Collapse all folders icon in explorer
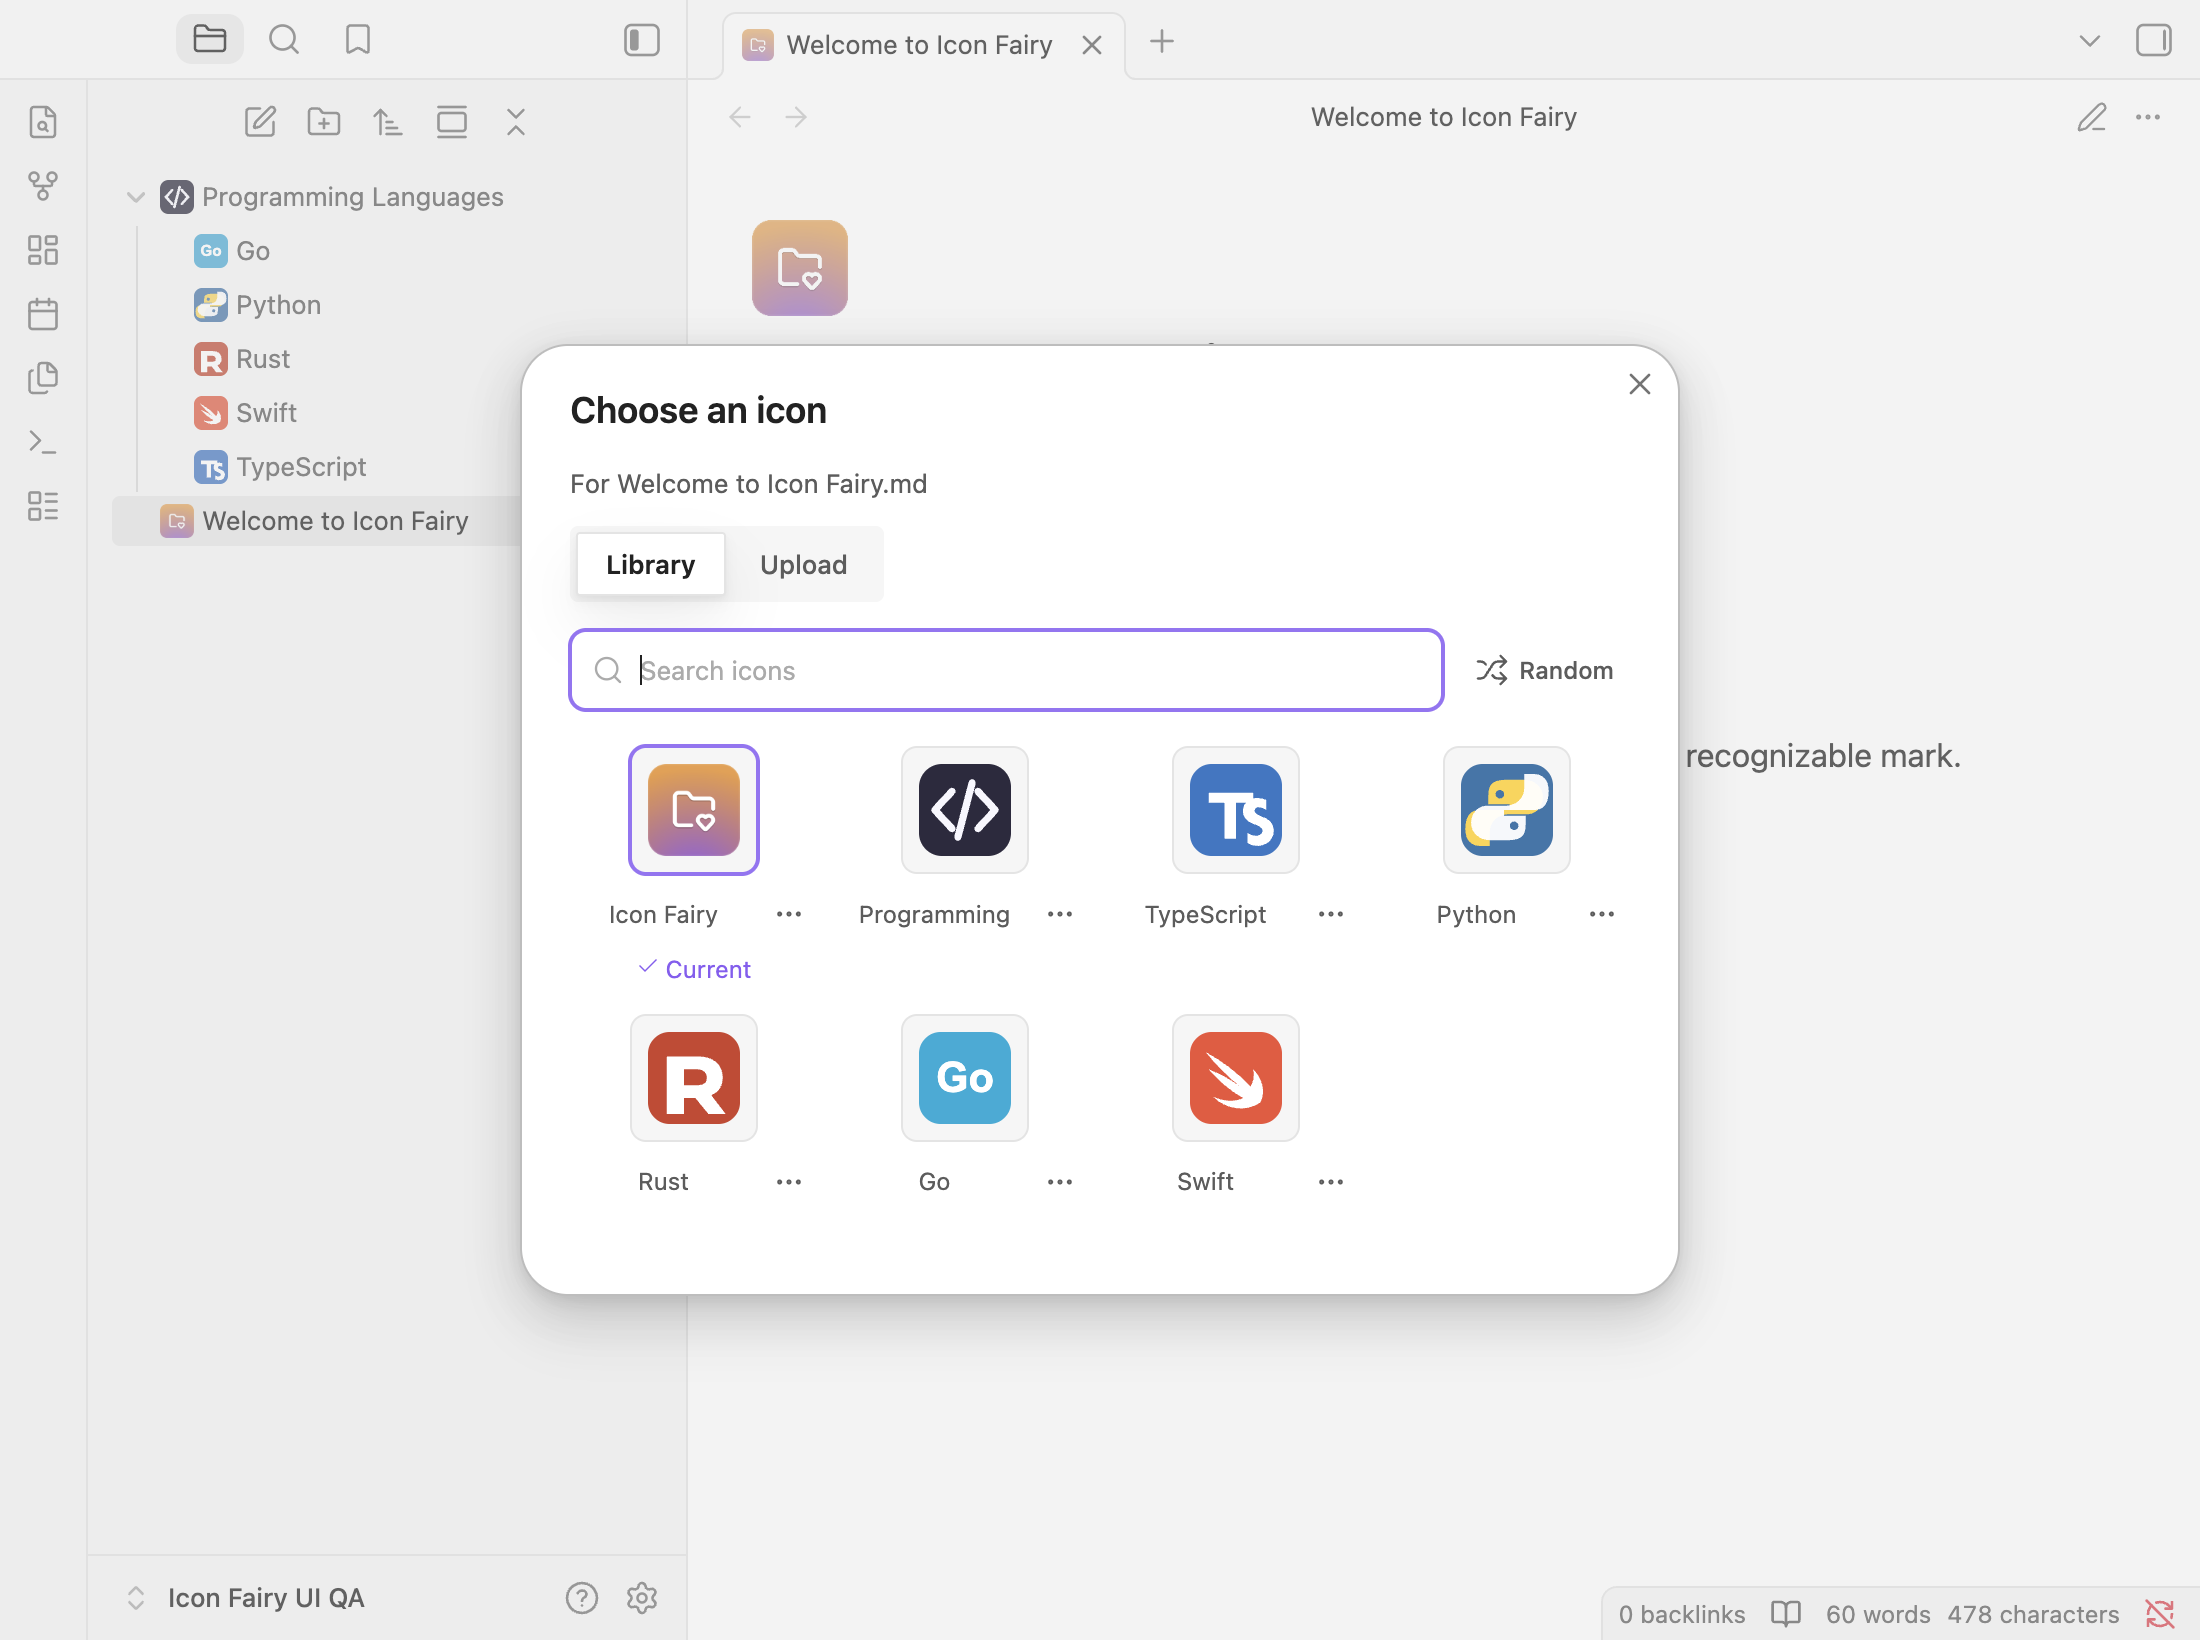The image size is (2200, 1640). point(516,122)
